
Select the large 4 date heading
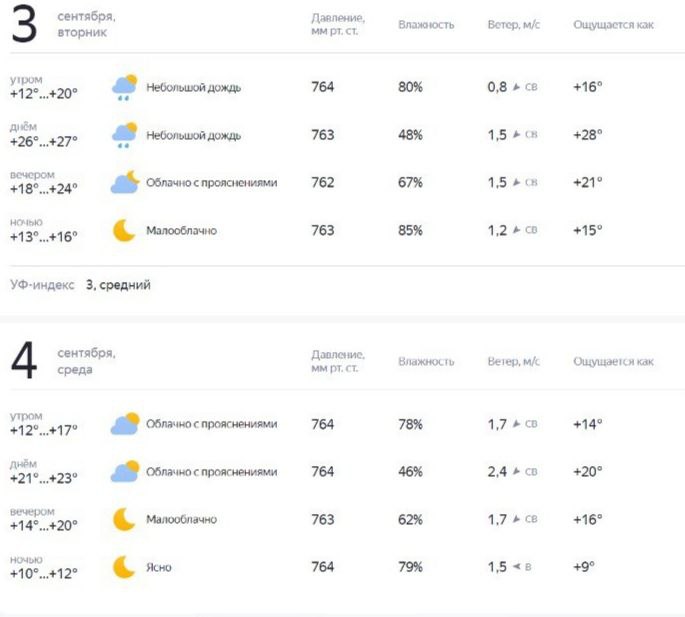coord(24,360)
